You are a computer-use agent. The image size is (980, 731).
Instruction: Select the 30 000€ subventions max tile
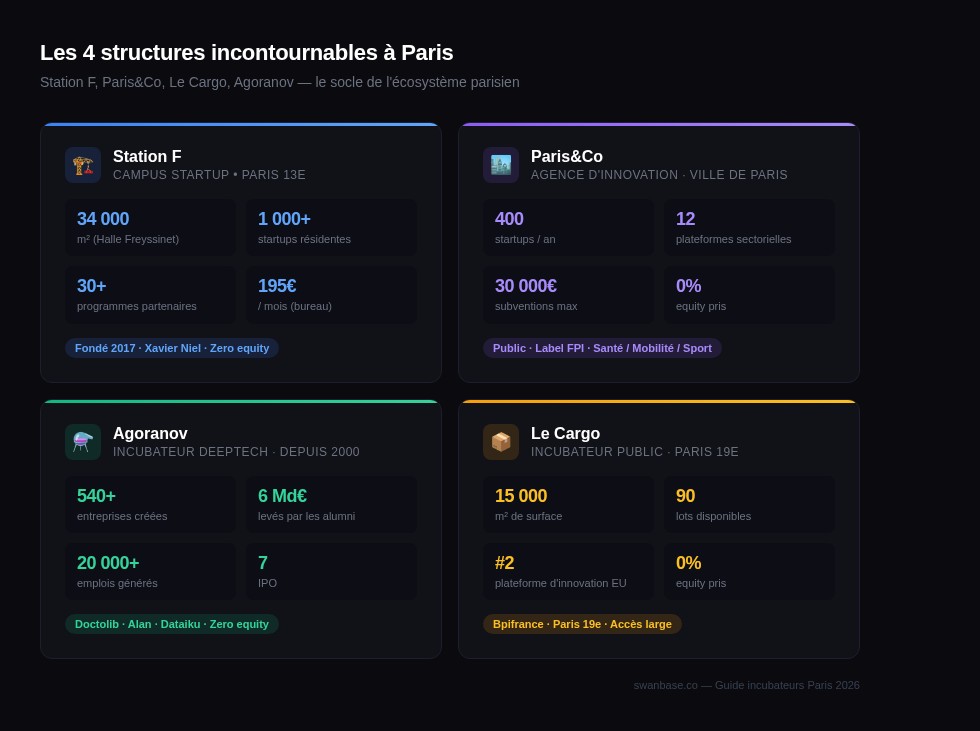pos(568,294)
